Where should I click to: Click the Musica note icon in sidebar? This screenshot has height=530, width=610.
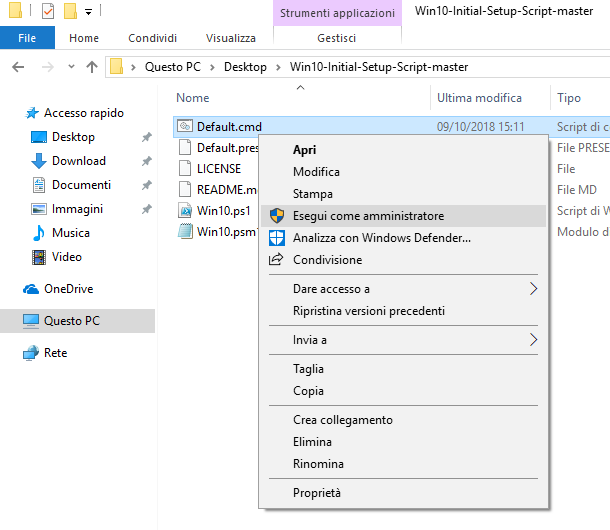[39, 233]
